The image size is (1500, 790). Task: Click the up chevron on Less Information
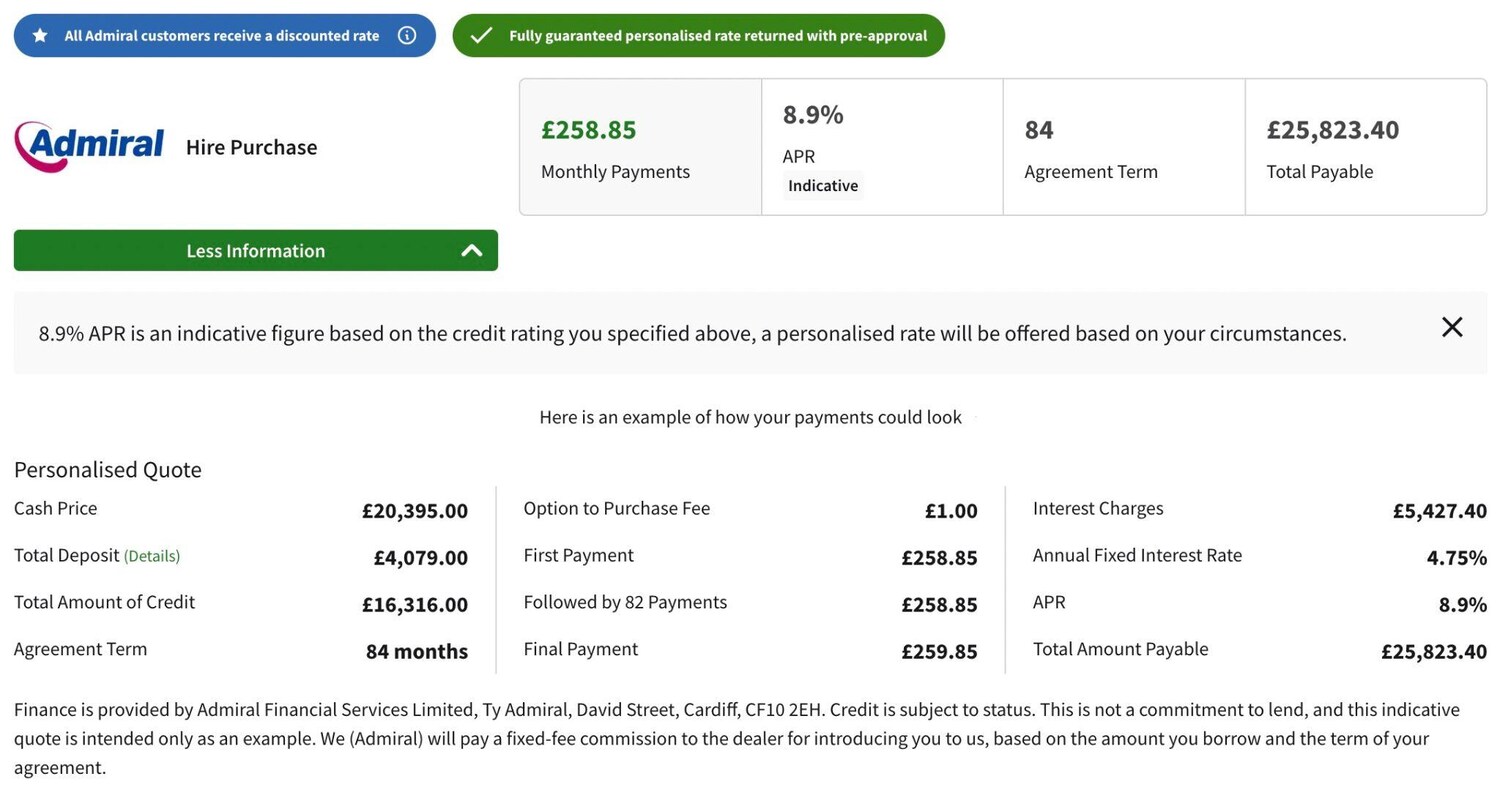click(471, 251)
